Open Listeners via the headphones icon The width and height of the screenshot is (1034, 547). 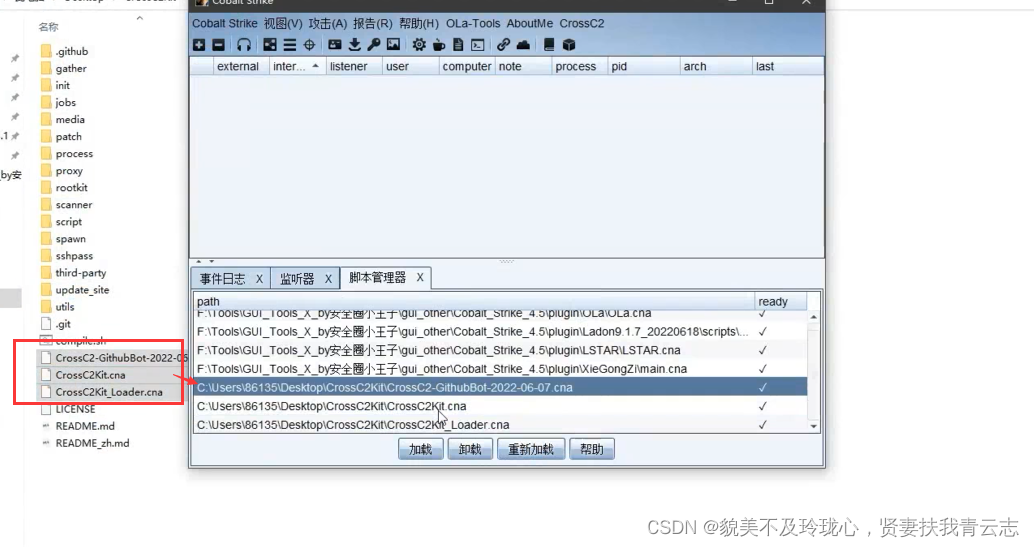pos(244,45)
